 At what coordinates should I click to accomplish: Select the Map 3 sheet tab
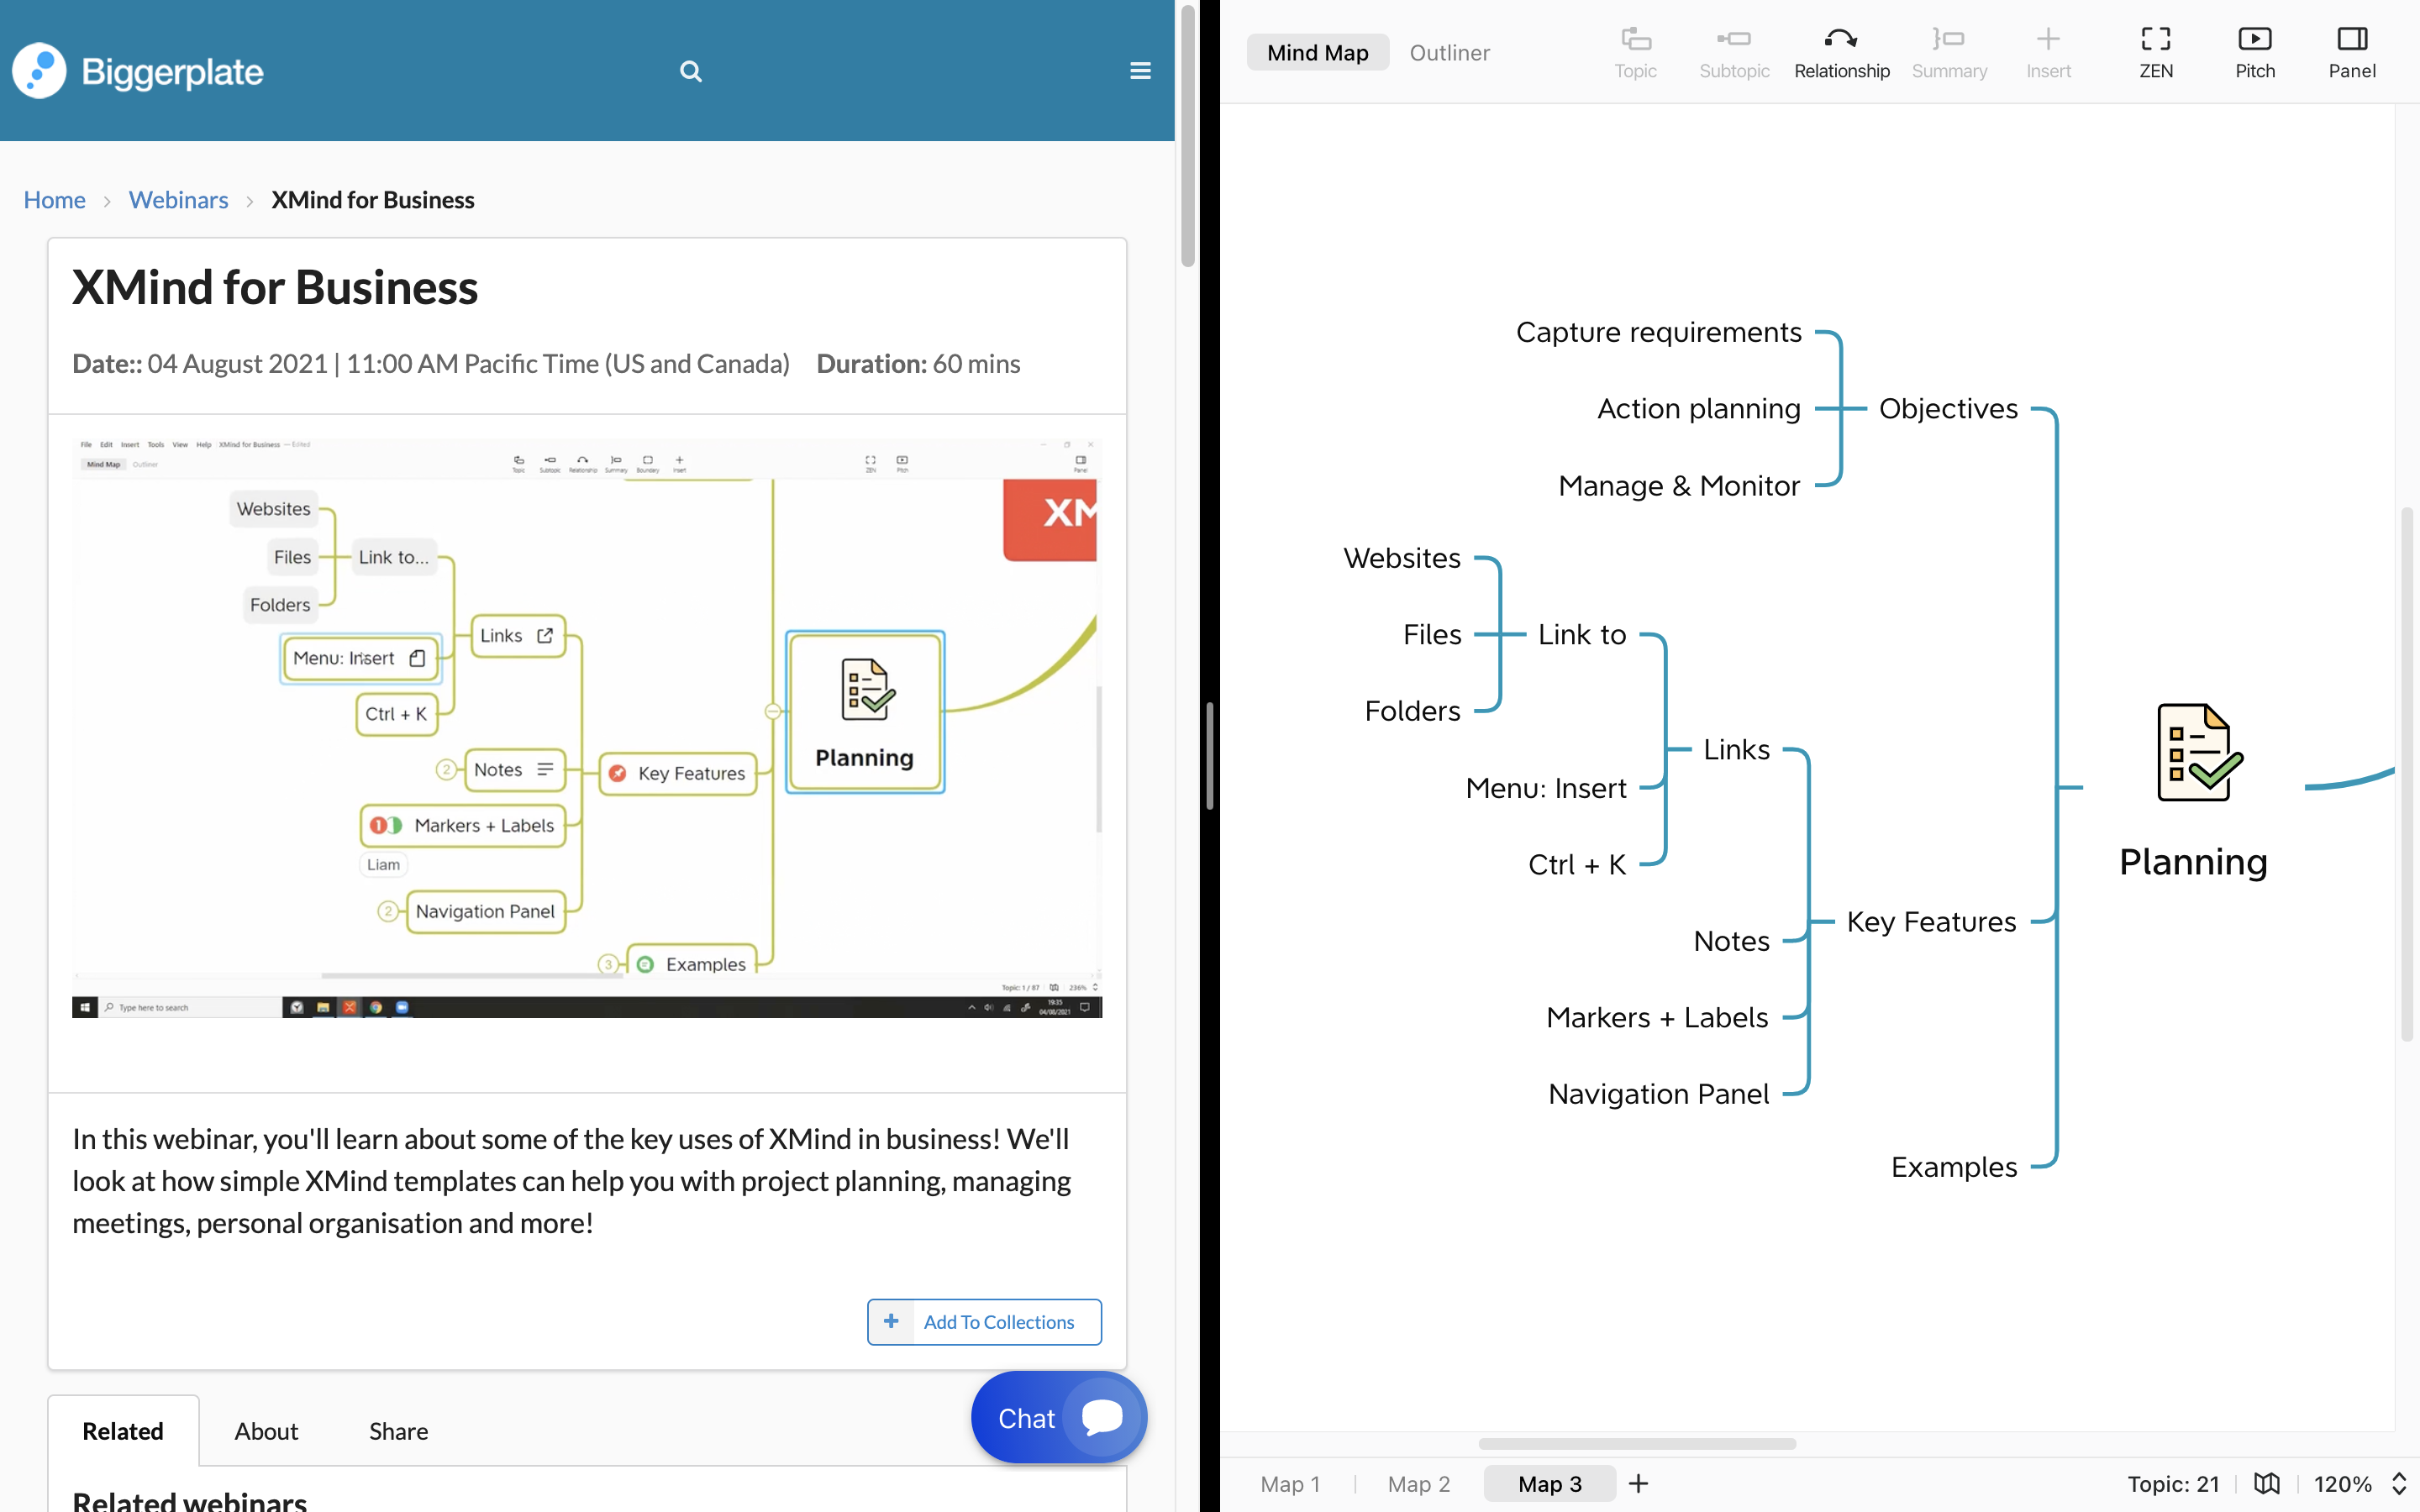click(x=1549, y=1484)
